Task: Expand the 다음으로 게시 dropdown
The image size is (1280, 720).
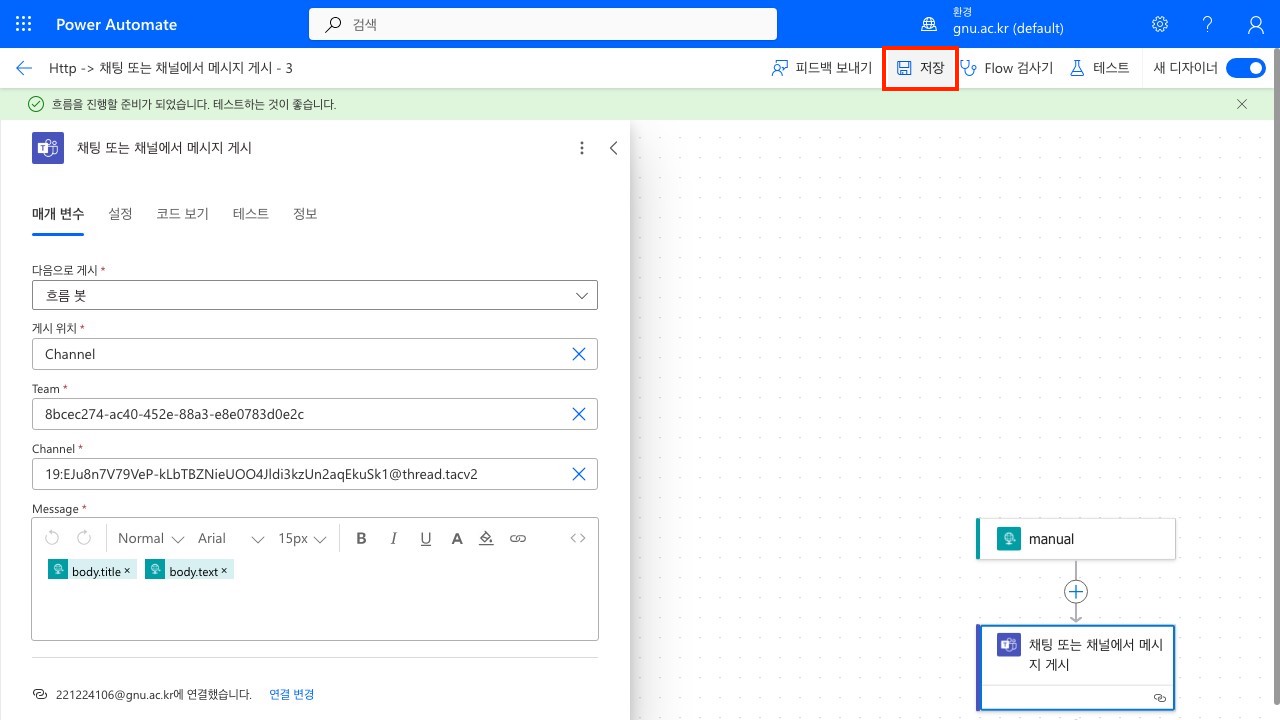Action: [x=582, y=295]
